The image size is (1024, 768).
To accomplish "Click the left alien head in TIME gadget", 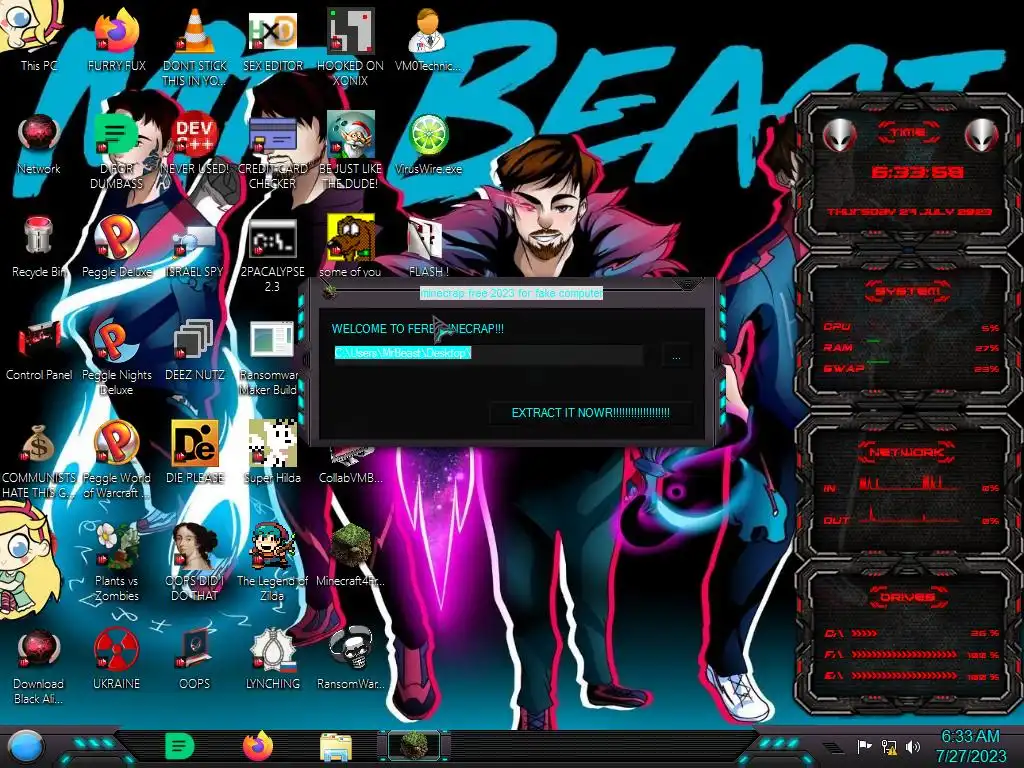I will 839,135.
